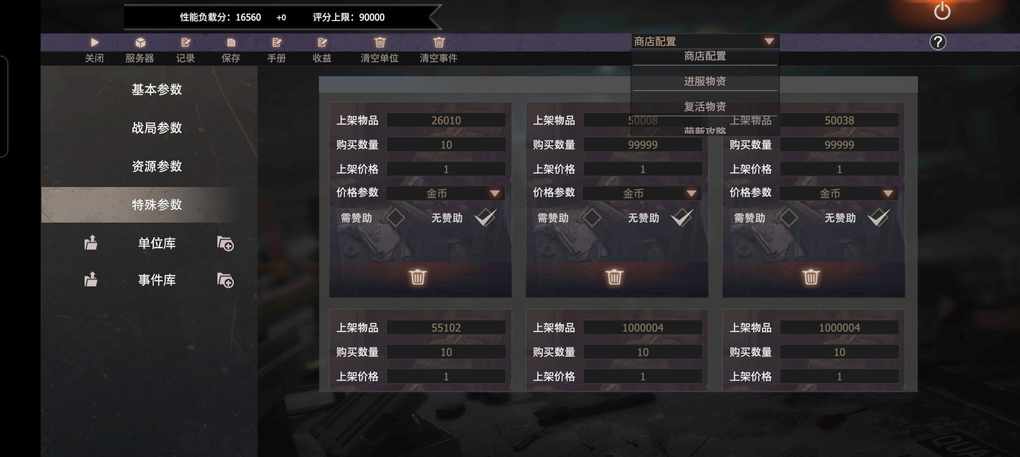Click the 清空单位 trash icon
Image resolution: width=1020 pixels, height=457 pixels.
(380, 43)
